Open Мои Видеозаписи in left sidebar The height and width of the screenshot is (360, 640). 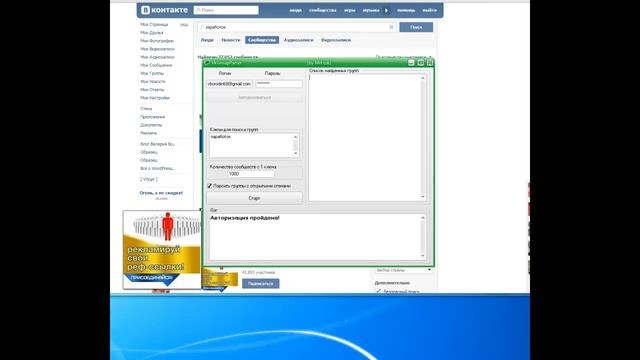click(157, 49)
